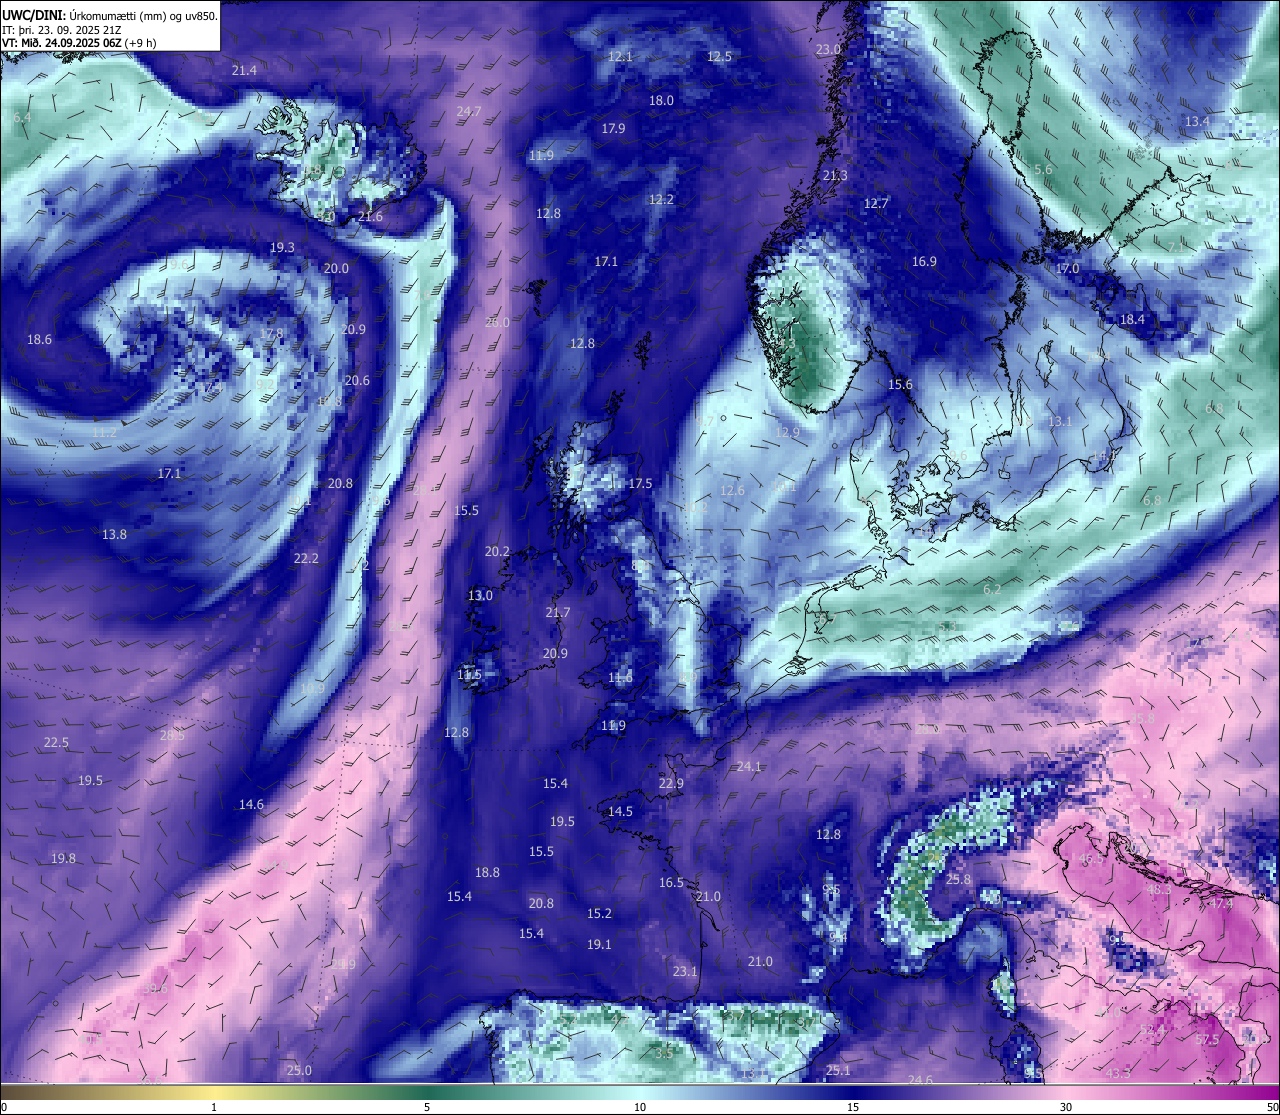Click the IT þri. 23. 09. 2025 21Z line
Viewport: 1280px width, 1115px height.
[59, 30]
